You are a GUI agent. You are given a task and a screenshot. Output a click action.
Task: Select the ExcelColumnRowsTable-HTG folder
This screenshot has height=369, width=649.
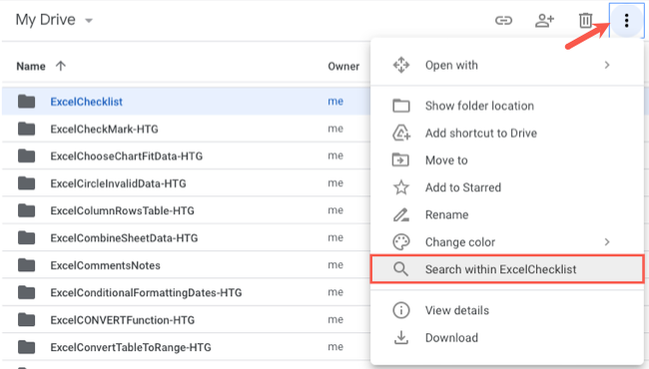tap(122, 211)
